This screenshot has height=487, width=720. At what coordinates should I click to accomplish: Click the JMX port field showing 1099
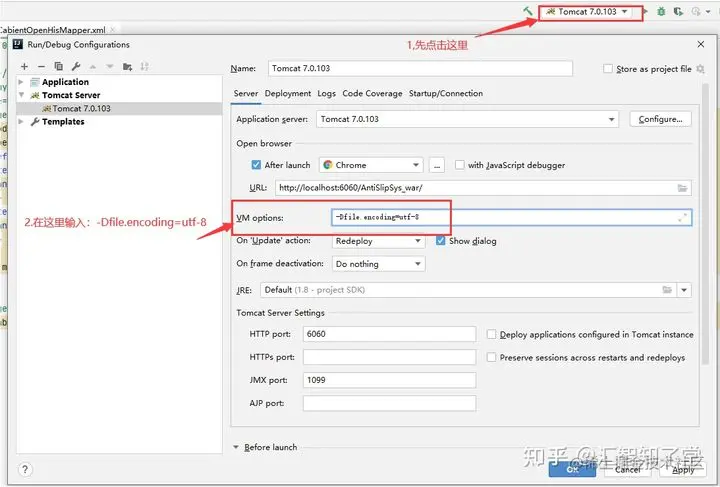[389, 380]
